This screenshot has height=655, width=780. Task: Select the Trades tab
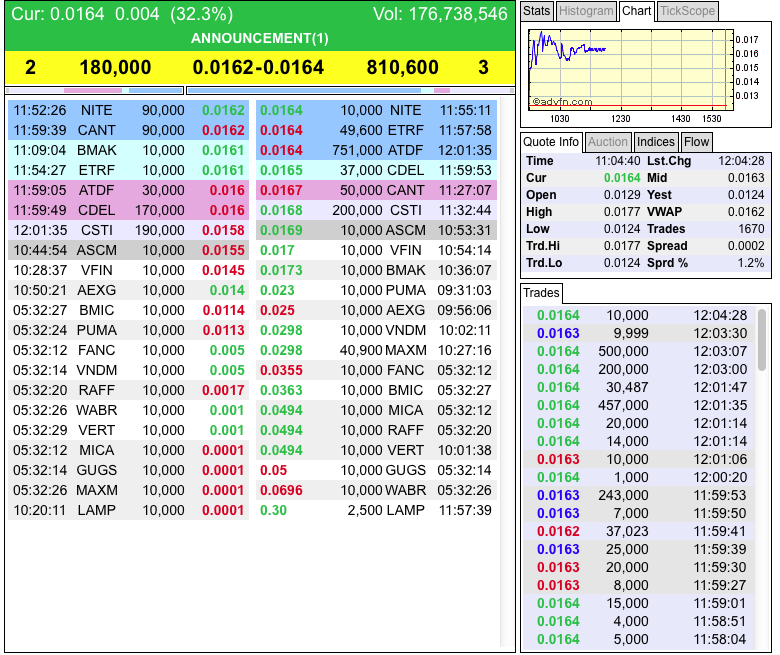pos(541,293)
